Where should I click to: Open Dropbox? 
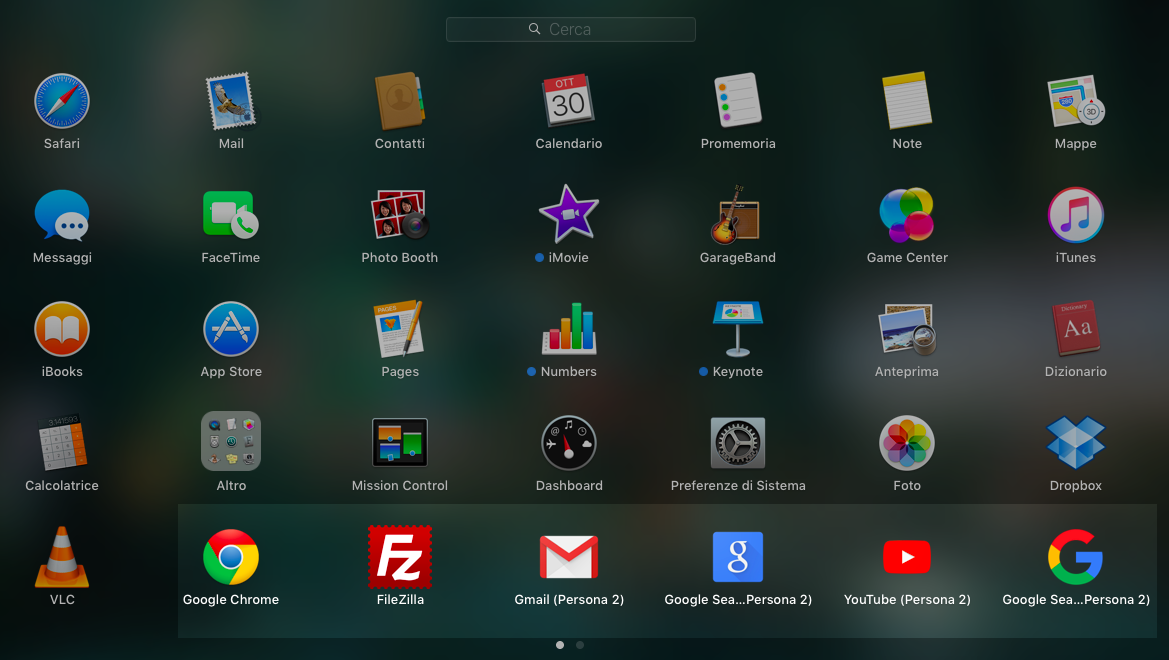tap(1075, 443)
